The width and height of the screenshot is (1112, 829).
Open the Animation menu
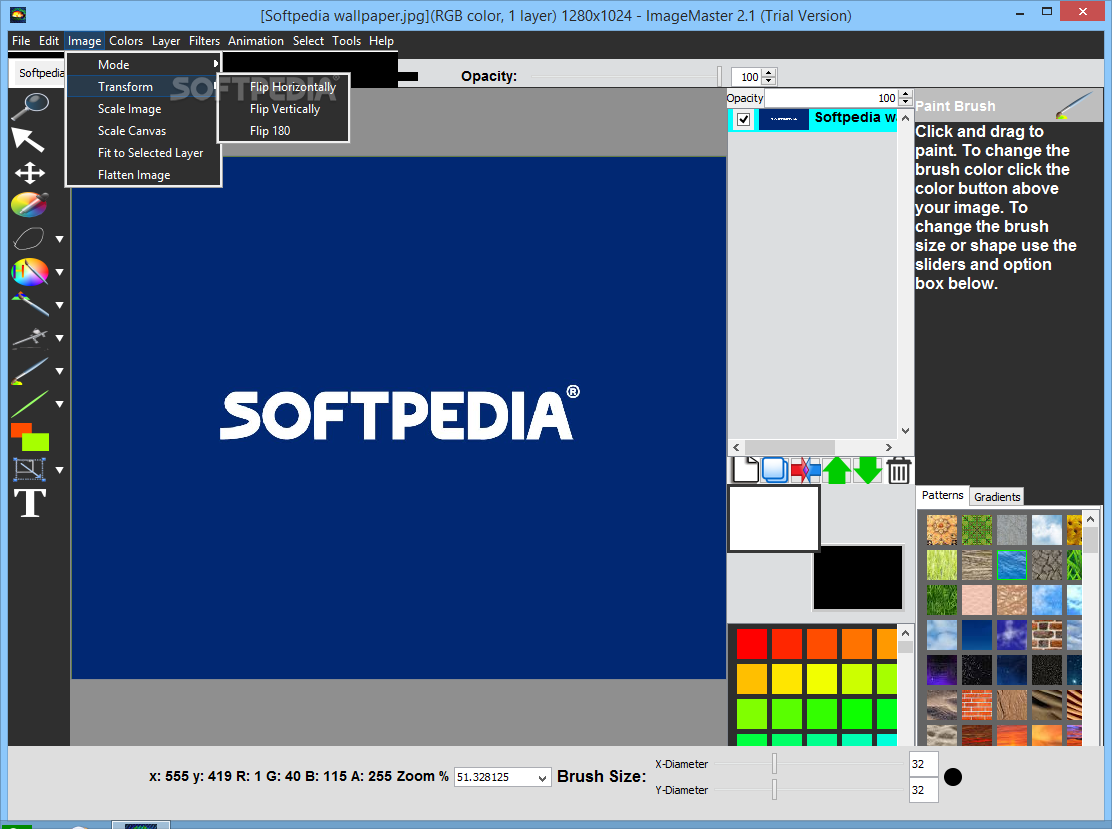pyautogui.click(x=256, y=41)
